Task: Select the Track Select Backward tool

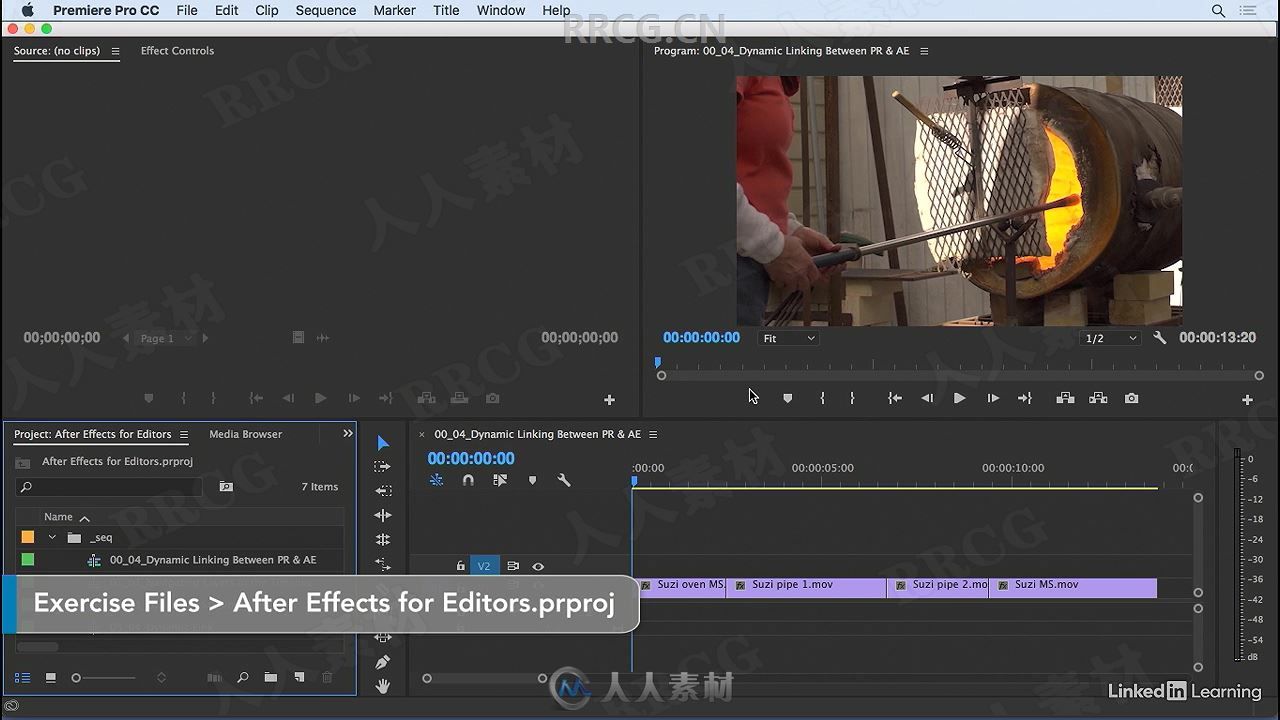Action: pyautogui.click(x=383, y=491)
